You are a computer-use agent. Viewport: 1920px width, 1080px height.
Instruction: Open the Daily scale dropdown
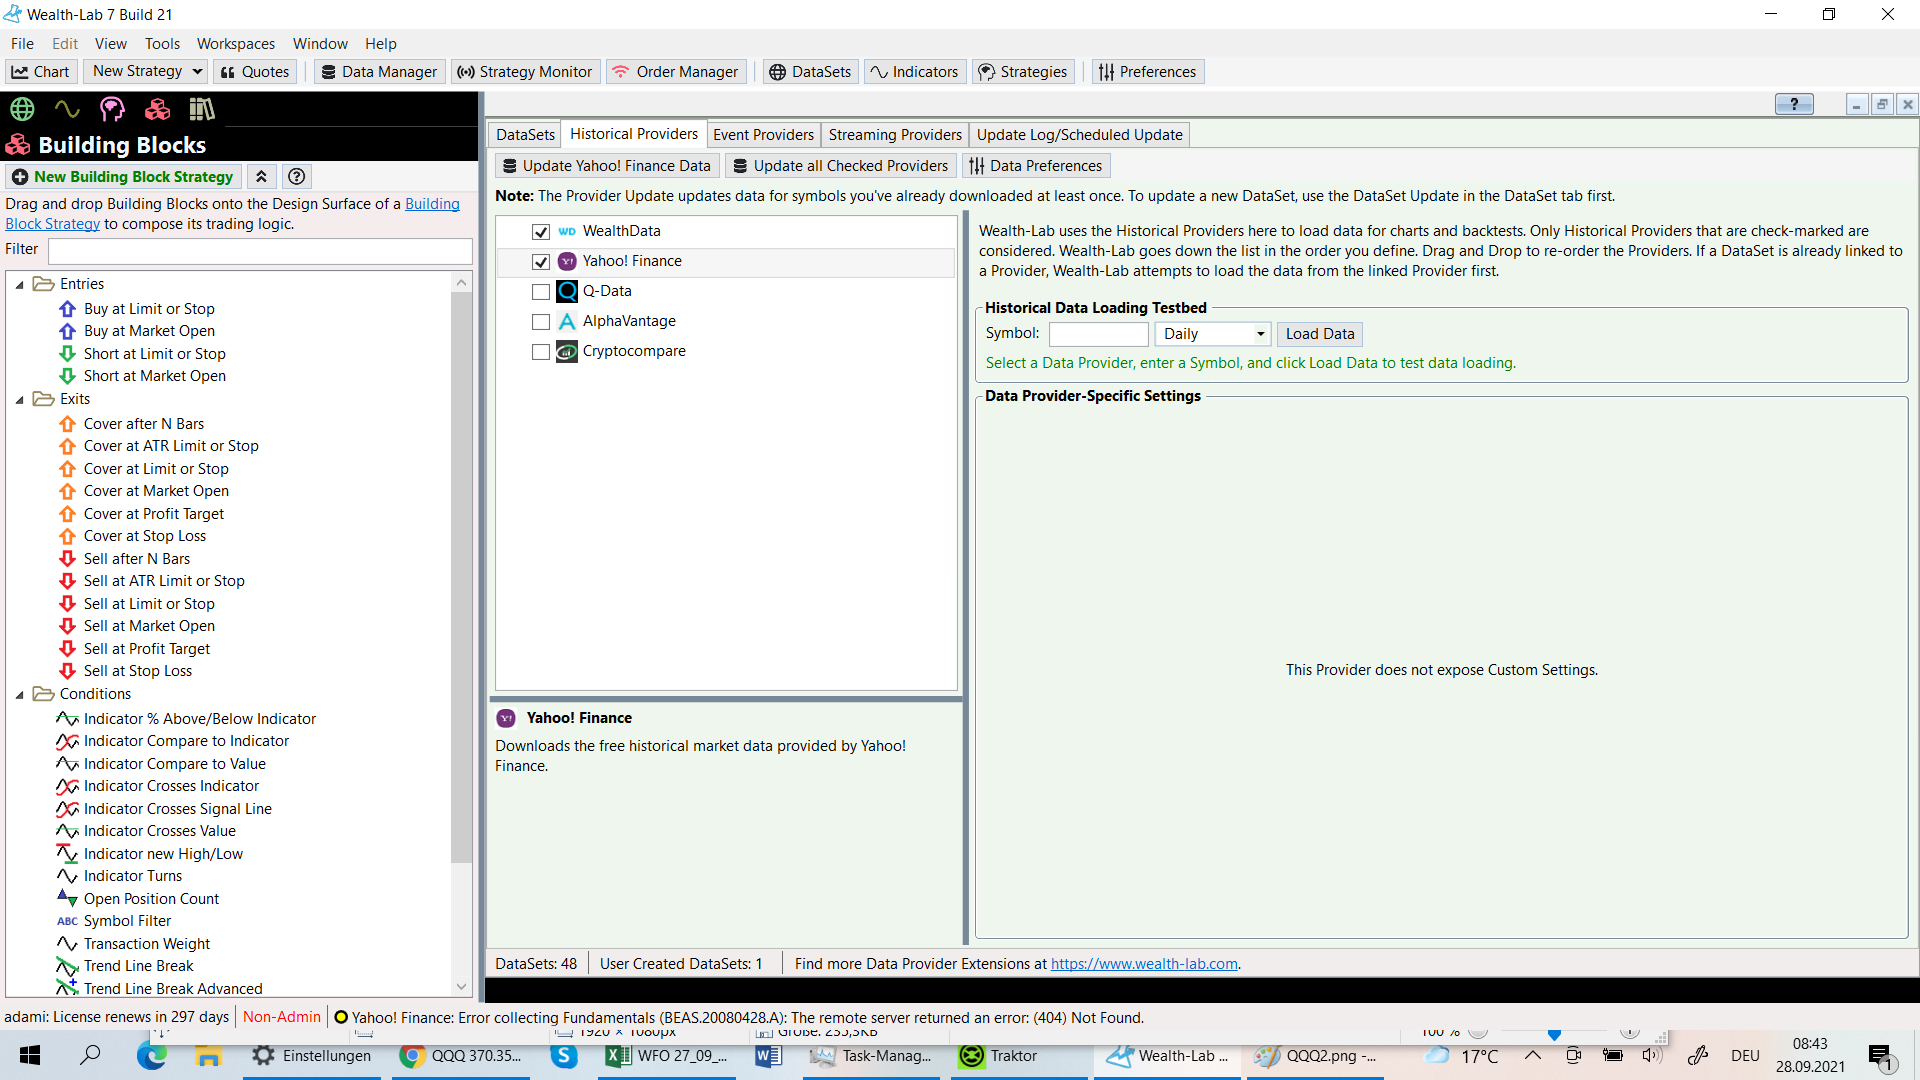(x=1260, y=334)
